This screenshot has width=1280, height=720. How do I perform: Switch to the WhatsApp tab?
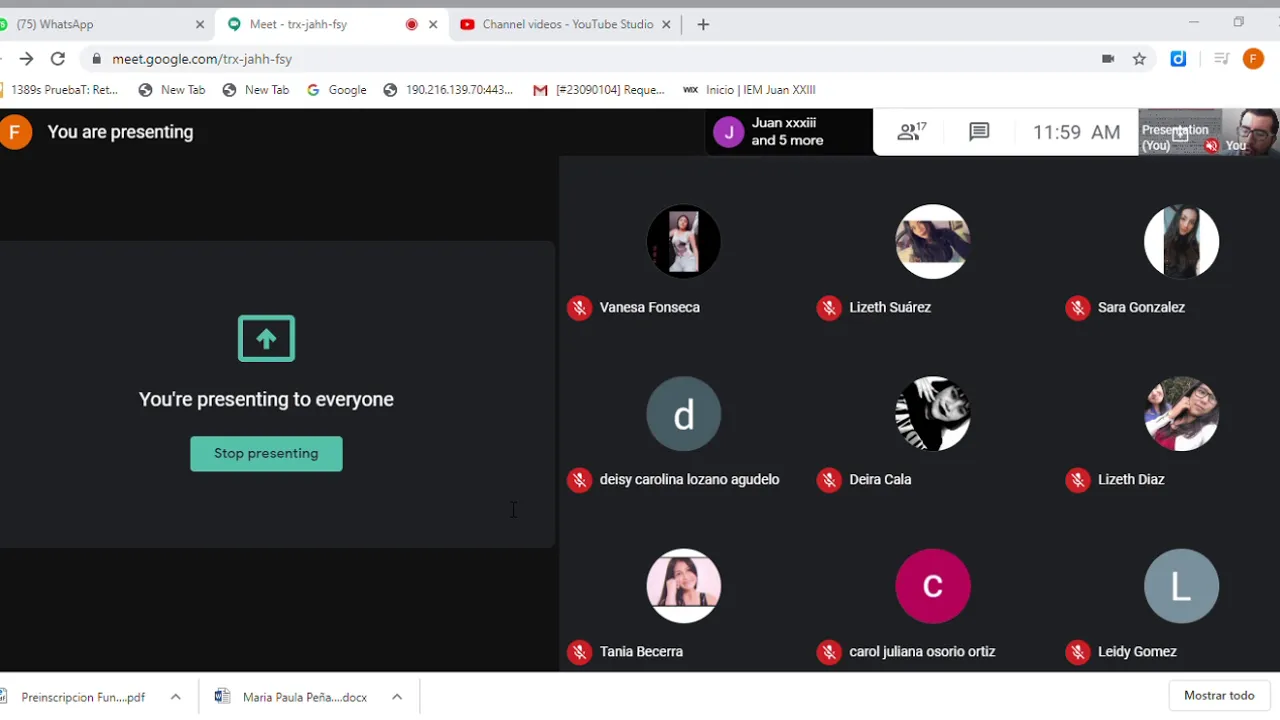pos(100,24)
